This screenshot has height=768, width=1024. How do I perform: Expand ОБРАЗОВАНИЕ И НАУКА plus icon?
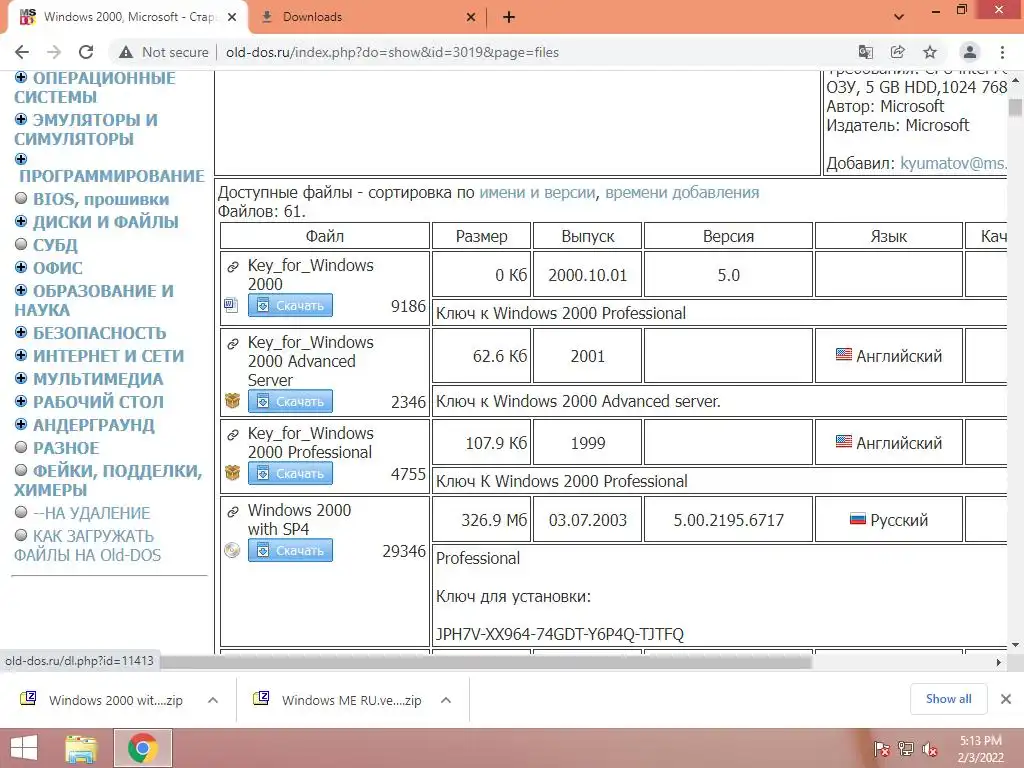(x=21, y=291)
